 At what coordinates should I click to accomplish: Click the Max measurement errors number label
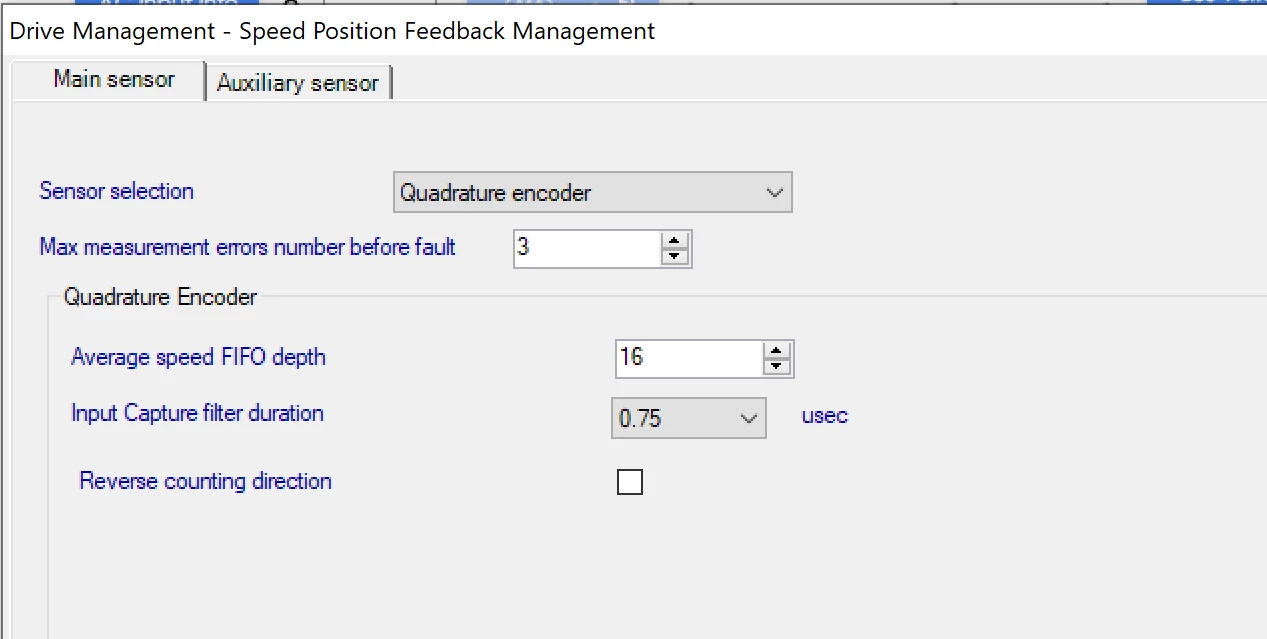[248, 247]
